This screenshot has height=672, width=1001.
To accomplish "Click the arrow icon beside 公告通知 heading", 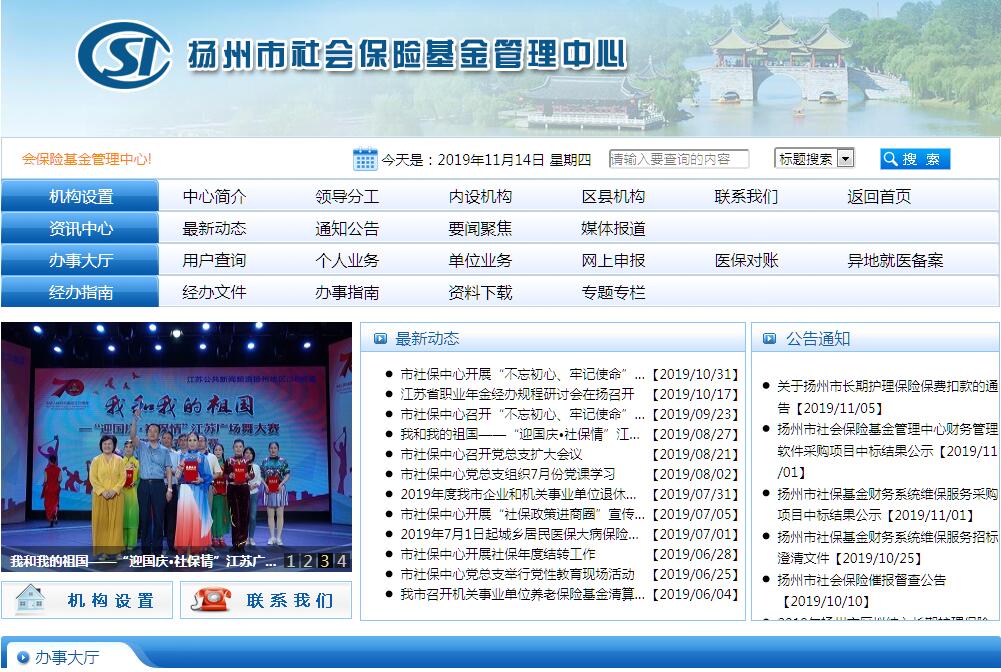I will [x=770, y=339].
